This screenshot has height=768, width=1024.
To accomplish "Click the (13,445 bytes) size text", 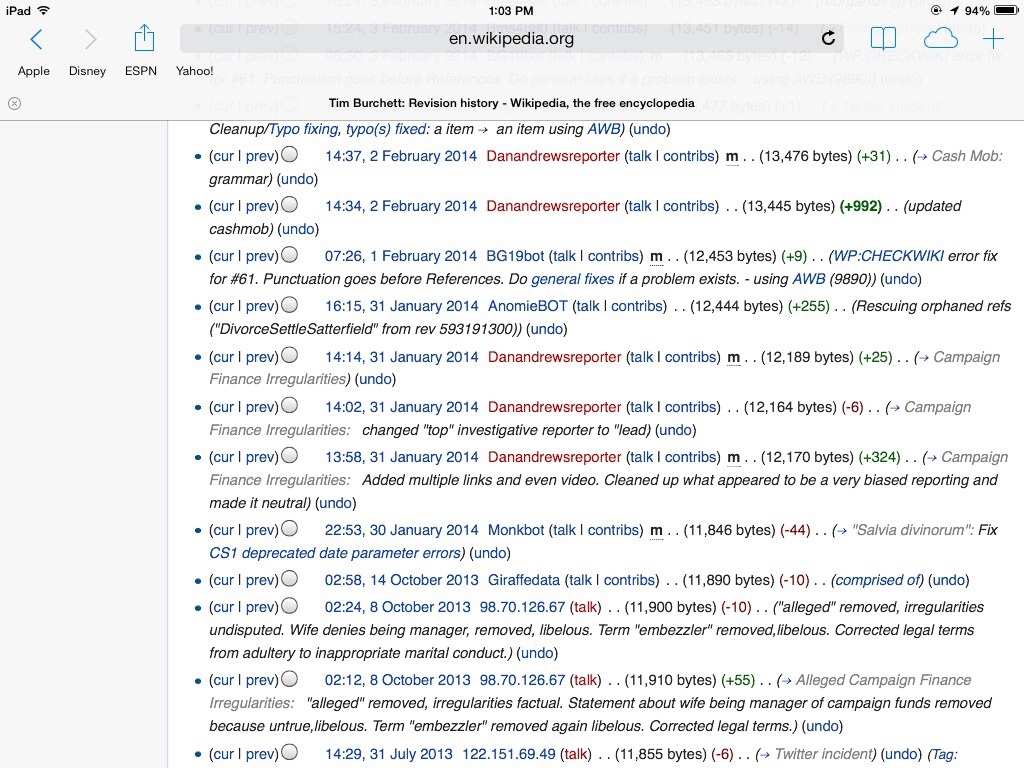I will 789,206.
